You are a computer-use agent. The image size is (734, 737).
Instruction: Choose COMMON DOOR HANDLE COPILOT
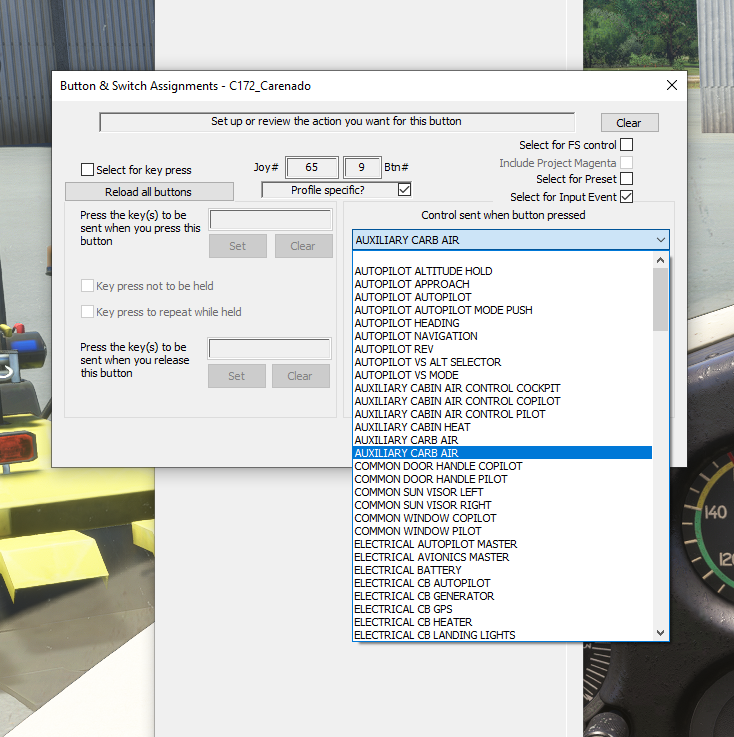(502, 466)
